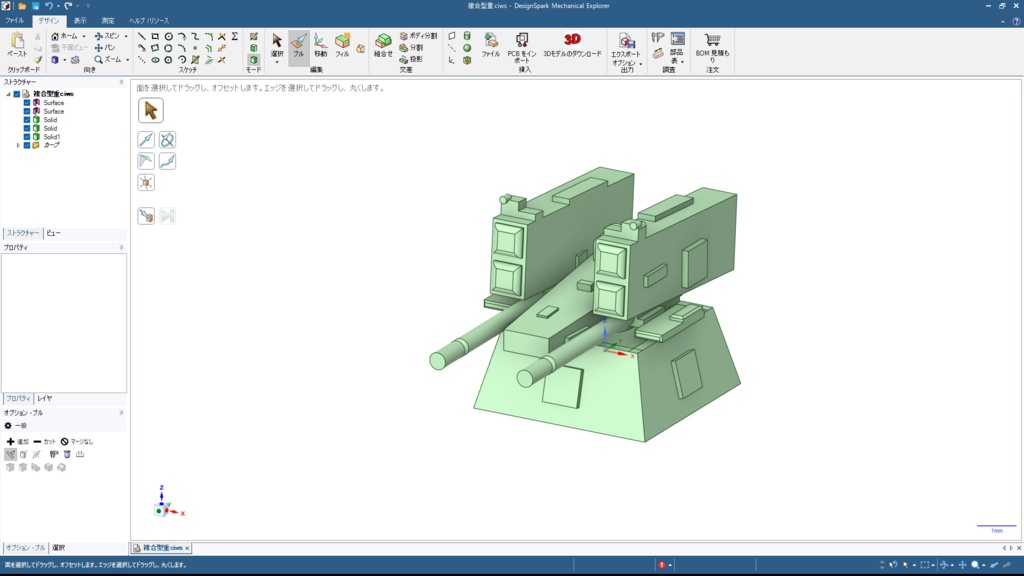Image resolution: width=1024 pixels, height=576 pixels.
Task: Select the large arrow select tool in viewport
Action: (x=151, y=110)
